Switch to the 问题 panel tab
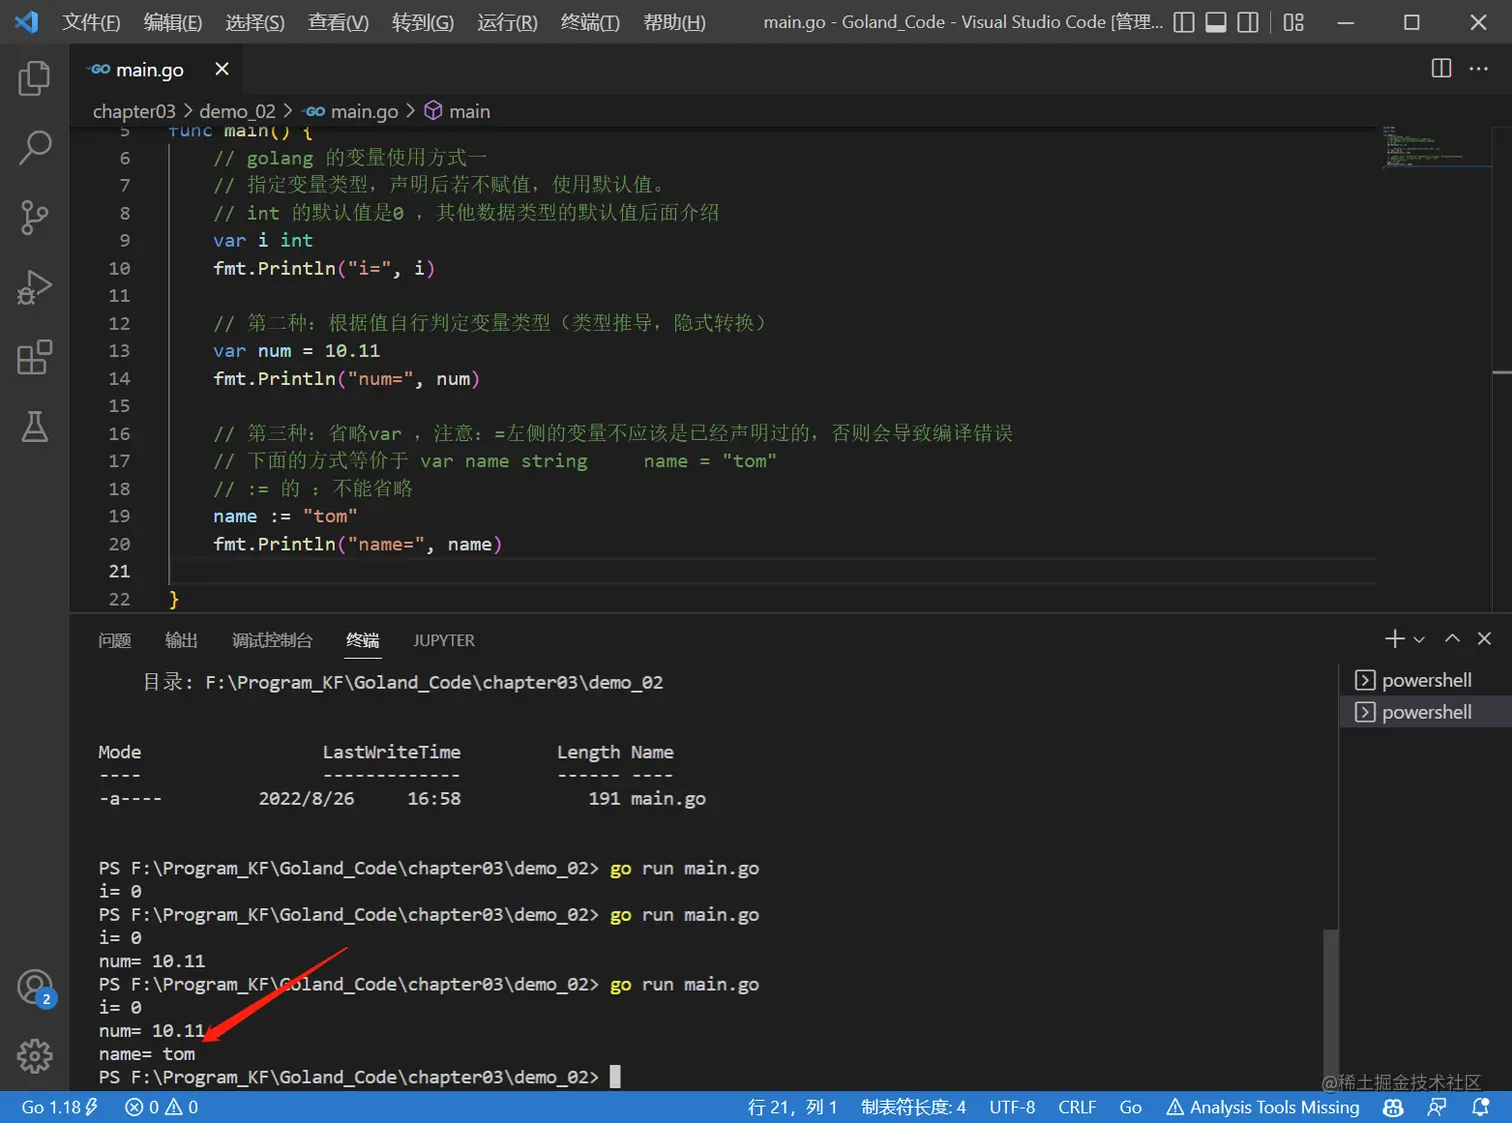Viewport: 1512px width, 1123px height. click(115, 640)
